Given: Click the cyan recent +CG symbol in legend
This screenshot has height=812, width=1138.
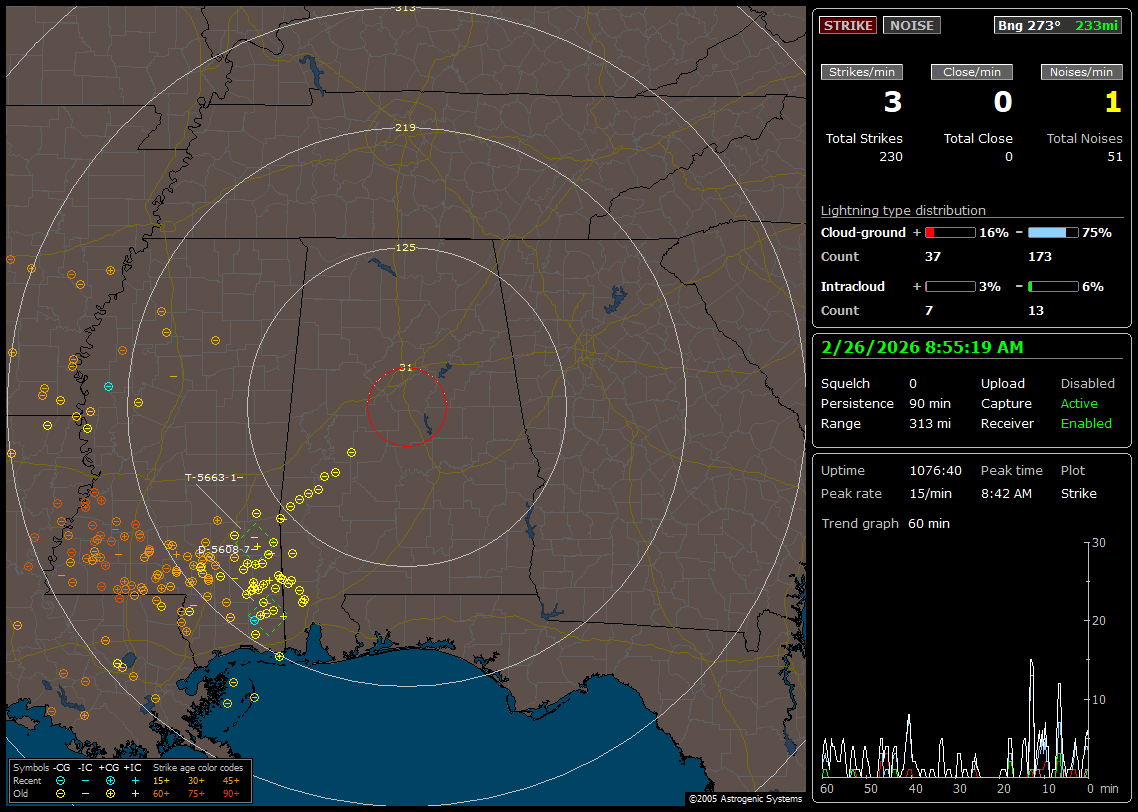Looking at the screenshot, I should point(110,780).
